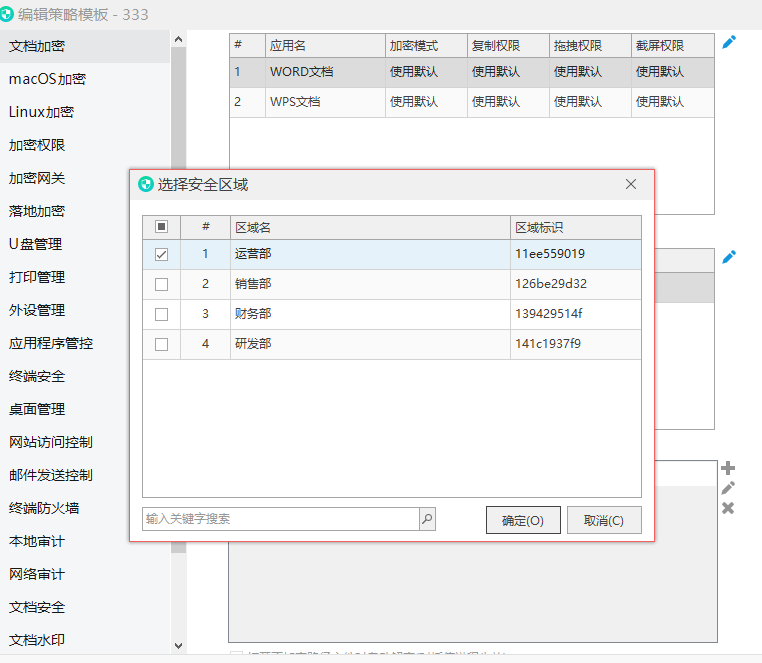Enable the 财务部 checkbox
Viewport: 762px width, 663px height.
161,315
